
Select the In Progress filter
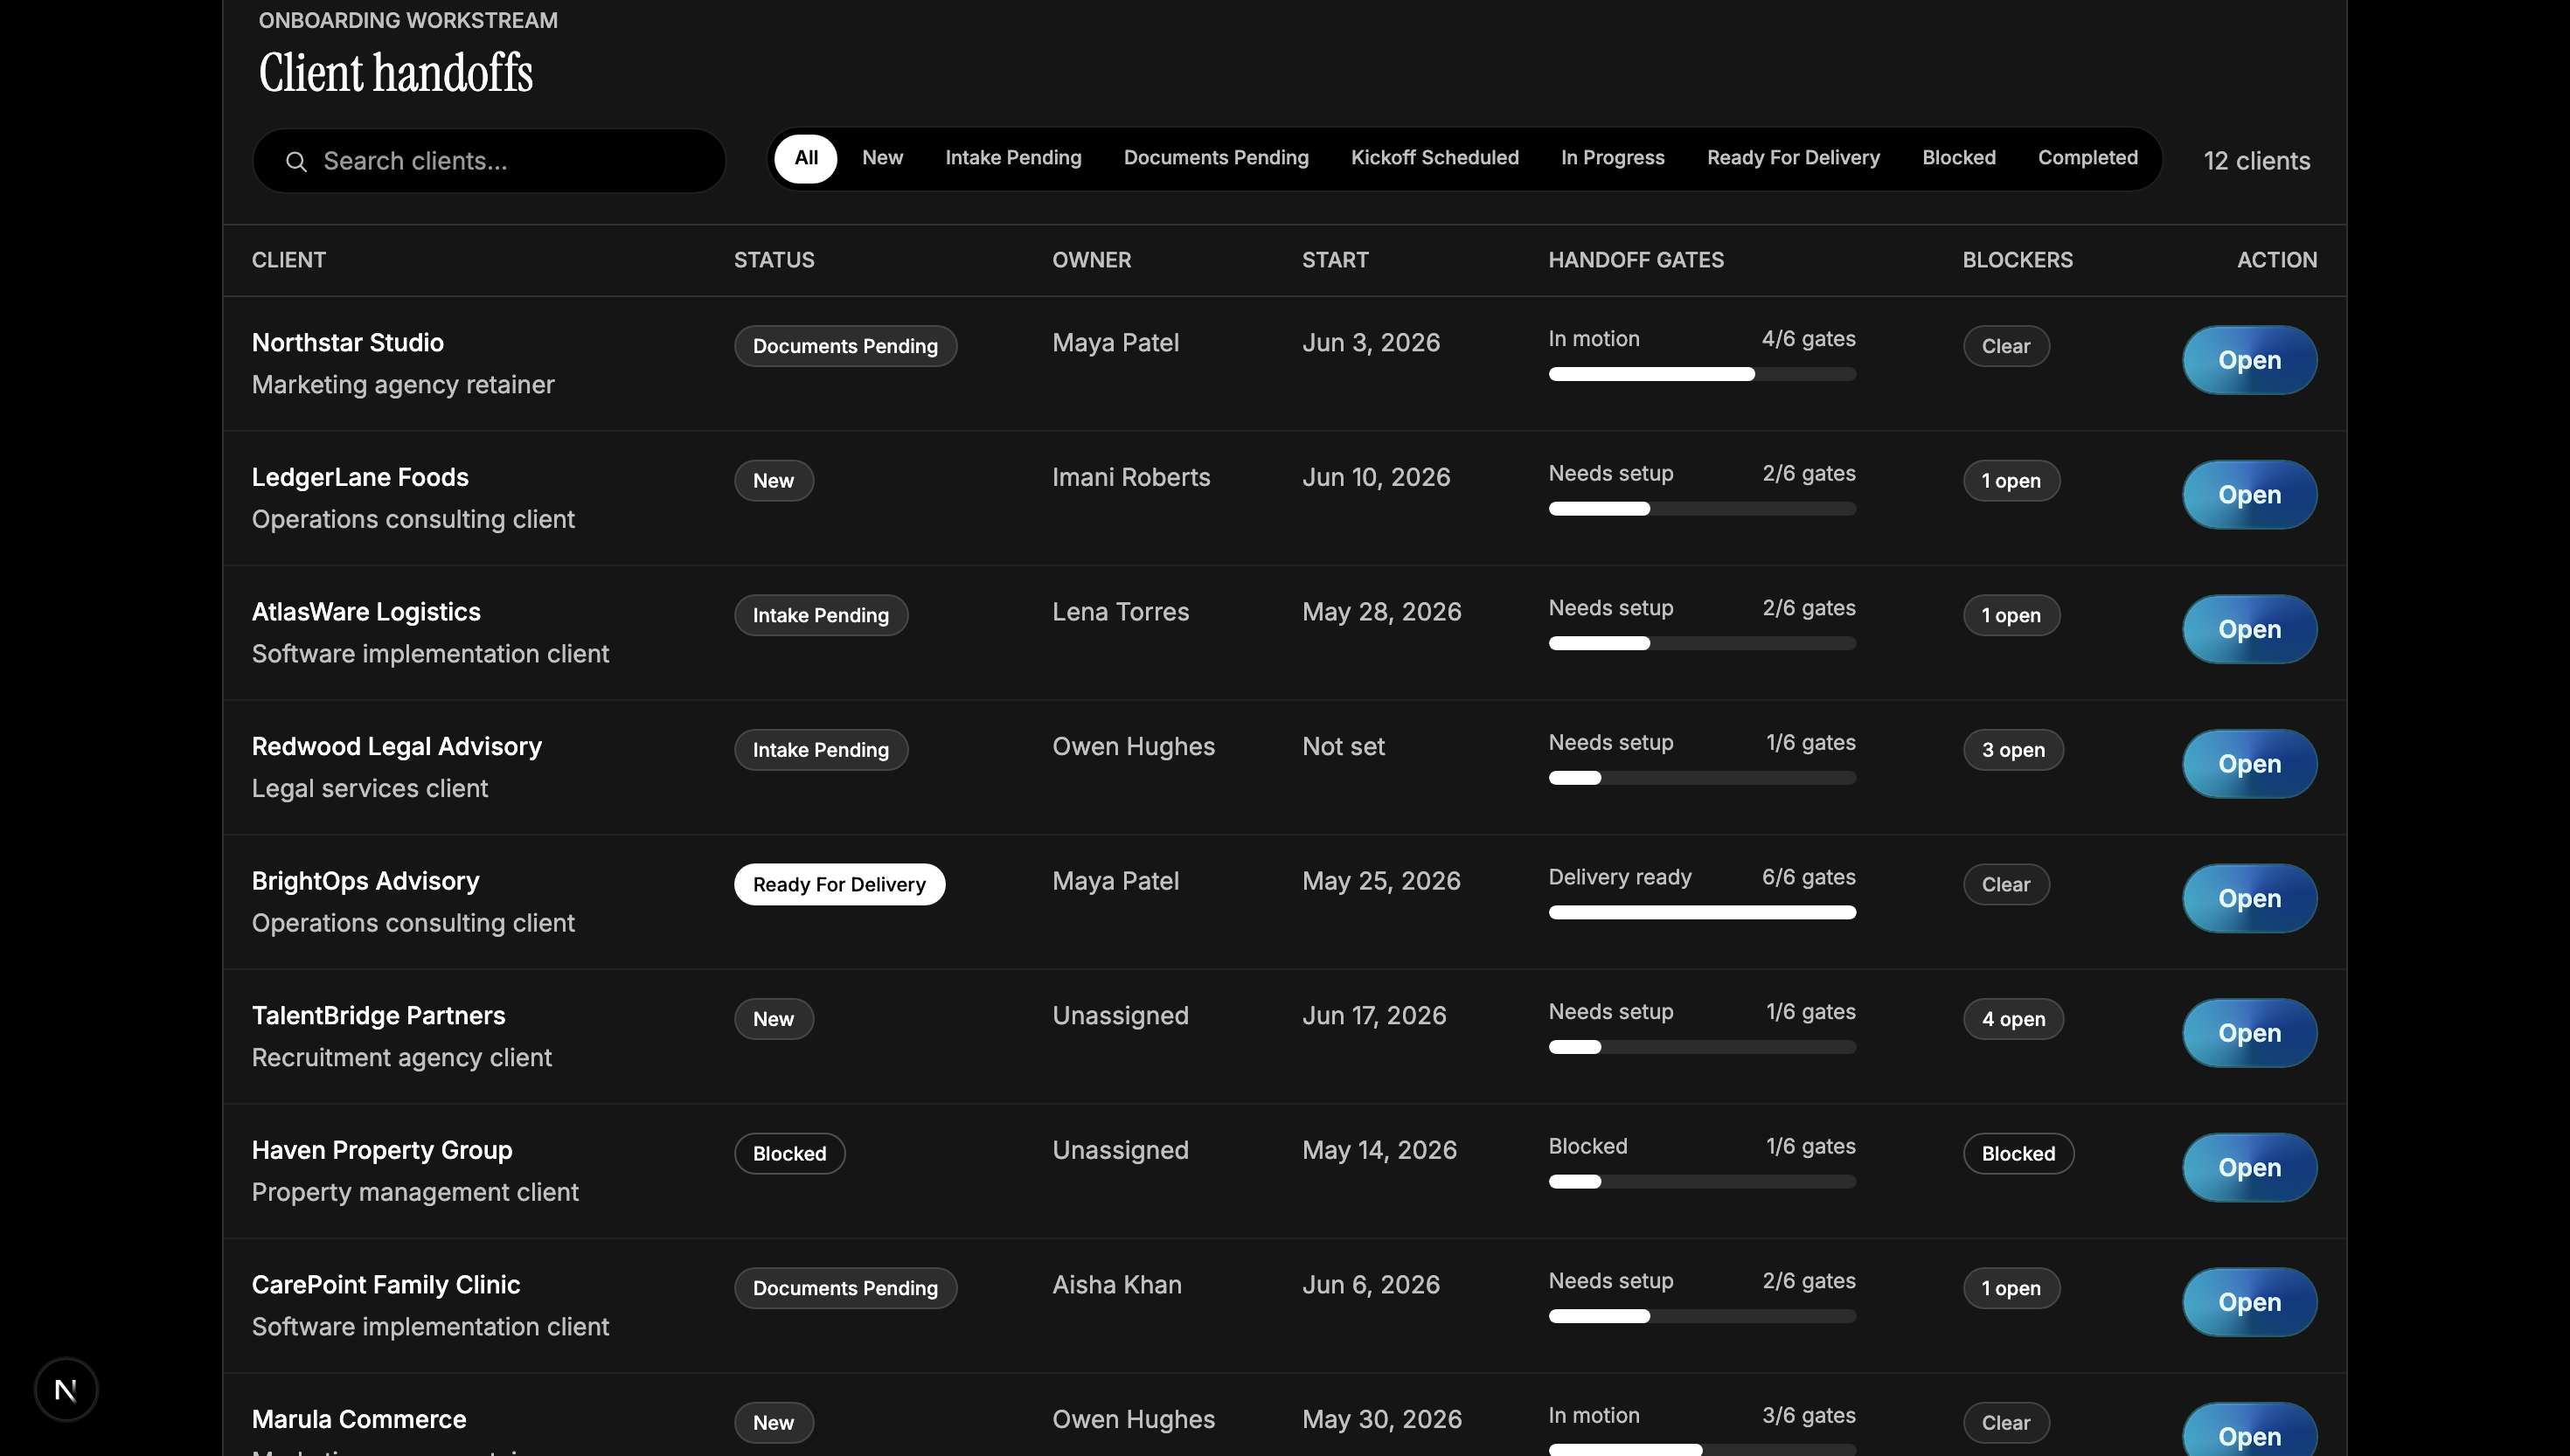1612,158
